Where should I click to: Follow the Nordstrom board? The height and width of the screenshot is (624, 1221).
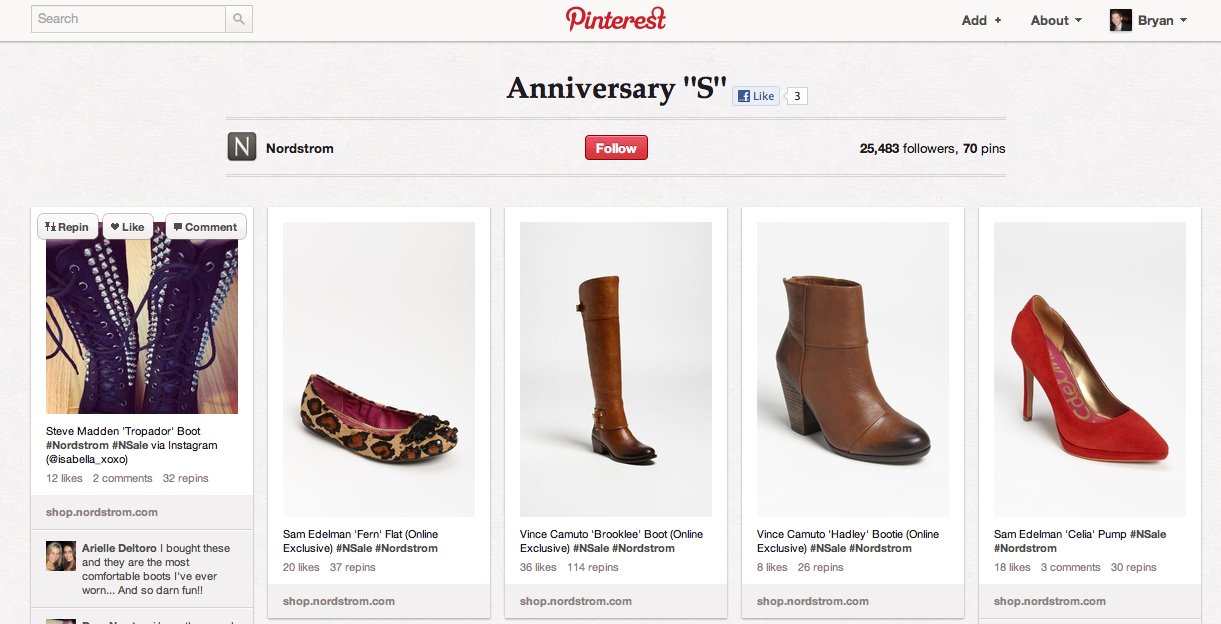click(616, 148)
